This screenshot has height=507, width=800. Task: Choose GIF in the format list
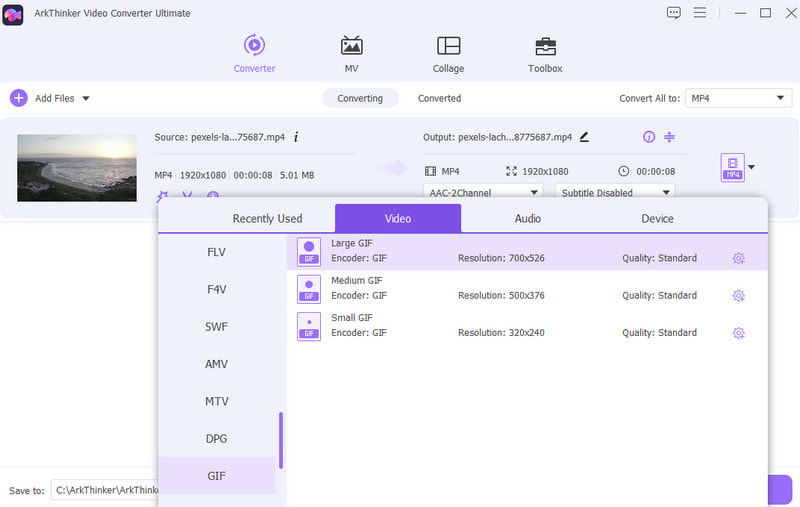coord(216,475)
